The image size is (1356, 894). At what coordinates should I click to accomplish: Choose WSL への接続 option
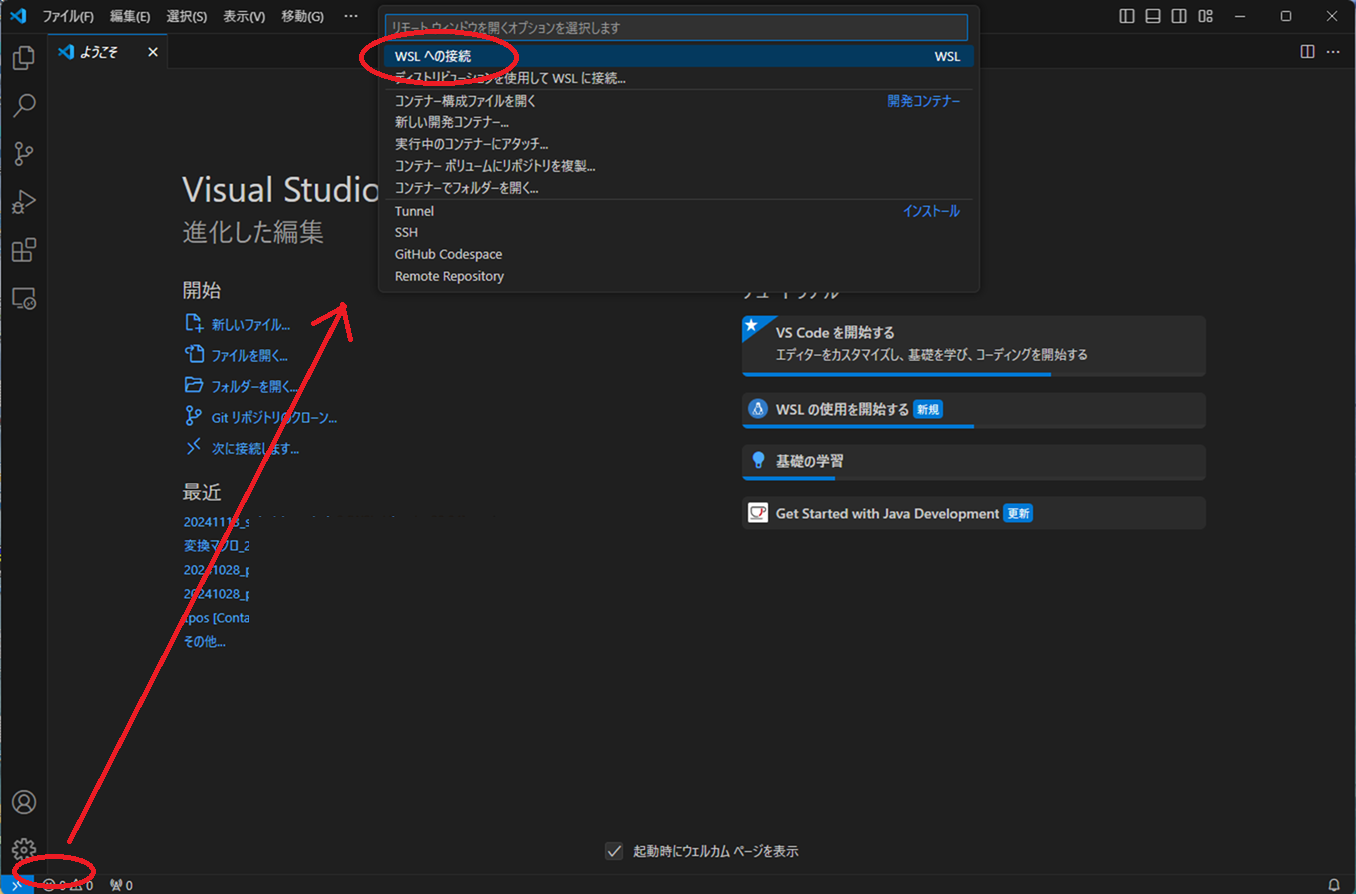(678, 57)
